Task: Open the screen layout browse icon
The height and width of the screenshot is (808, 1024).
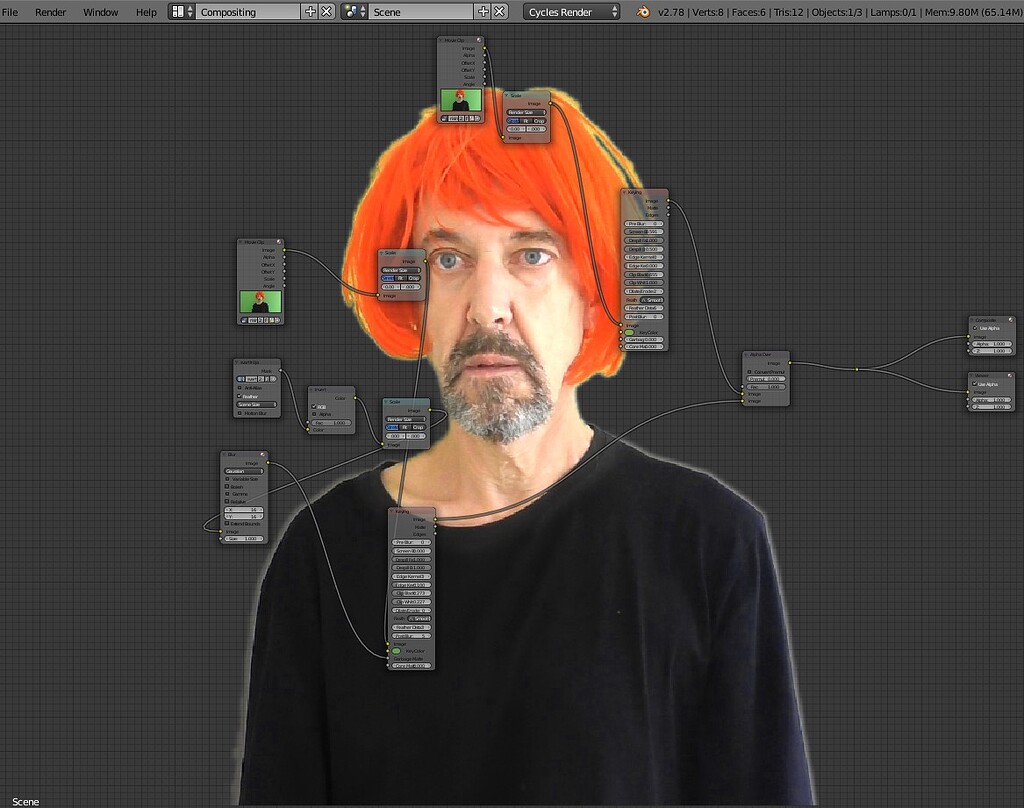Action: [x=182, y=12]
